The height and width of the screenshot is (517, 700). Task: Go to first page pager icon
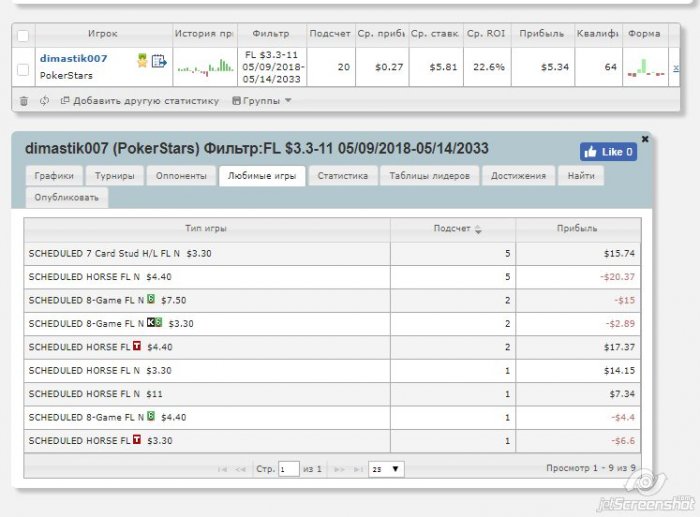click(x=222, y=469)
